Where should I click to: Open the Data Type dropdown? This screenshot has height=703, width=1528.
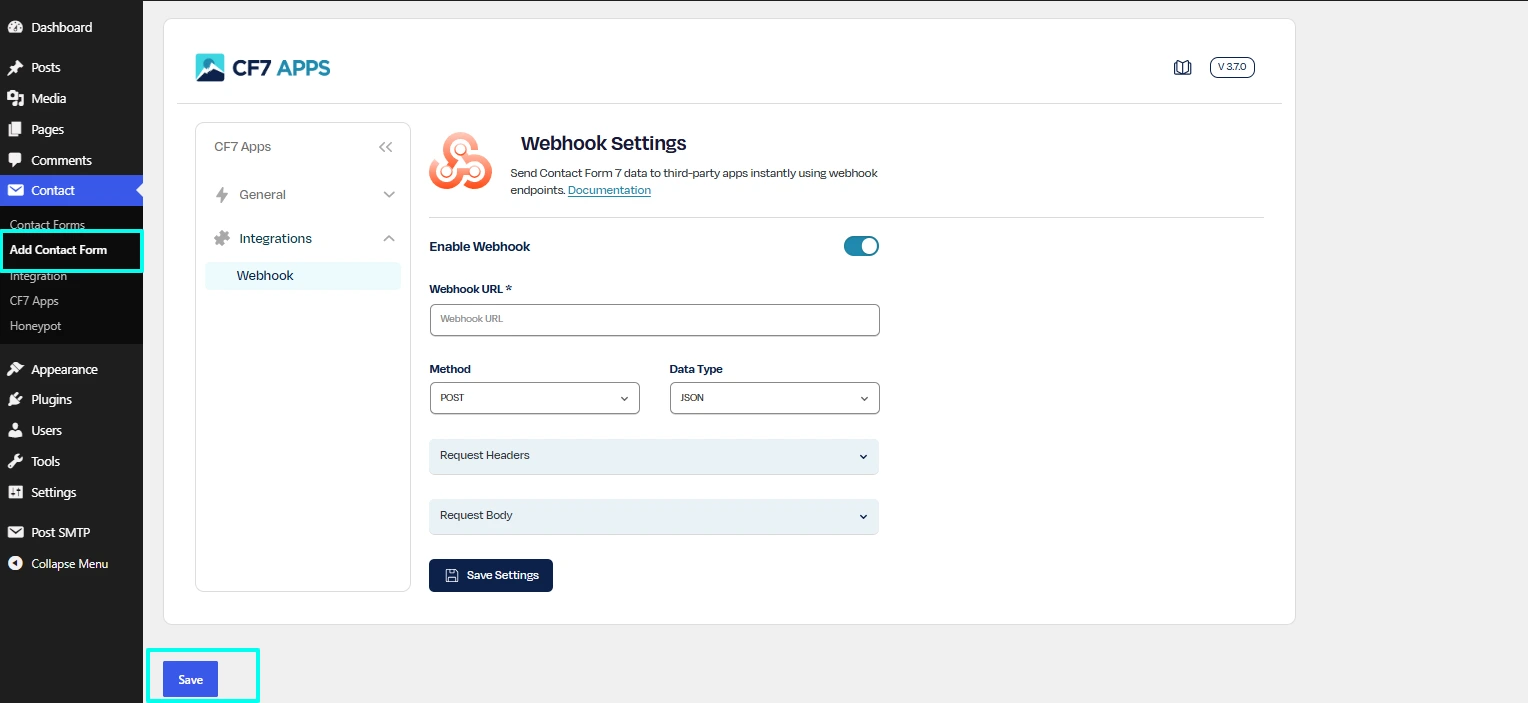click(774, 398)
